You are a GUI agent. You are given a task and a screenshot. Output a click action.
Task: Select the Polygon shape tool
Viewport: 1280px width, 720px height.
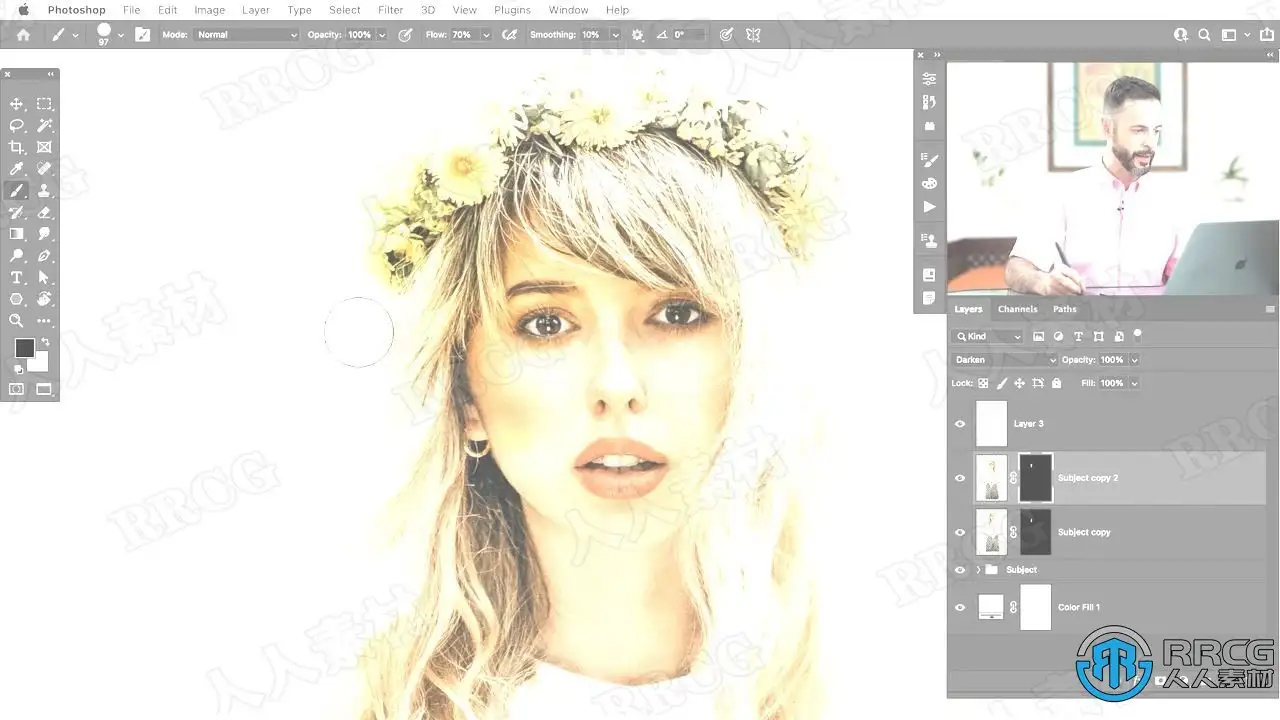pyautogui.click(x=17, y=300)
